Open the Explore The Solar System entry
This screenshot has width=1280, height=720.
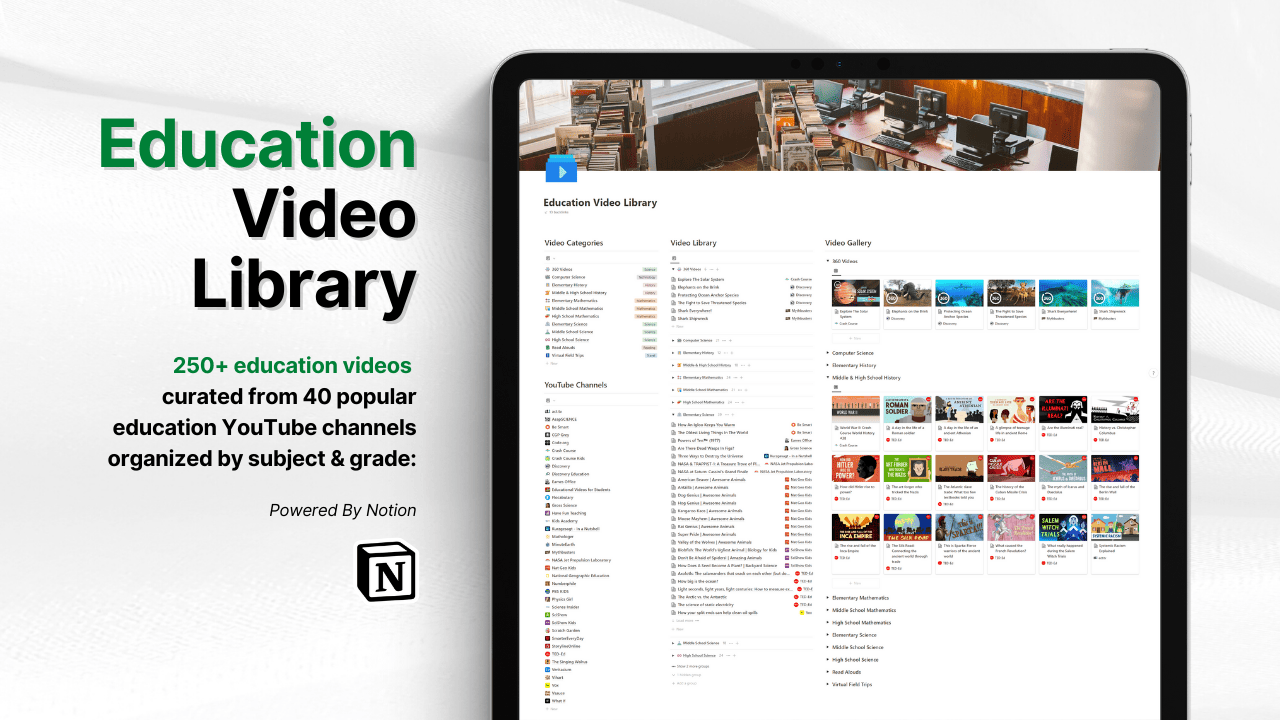tap(701, 279)
